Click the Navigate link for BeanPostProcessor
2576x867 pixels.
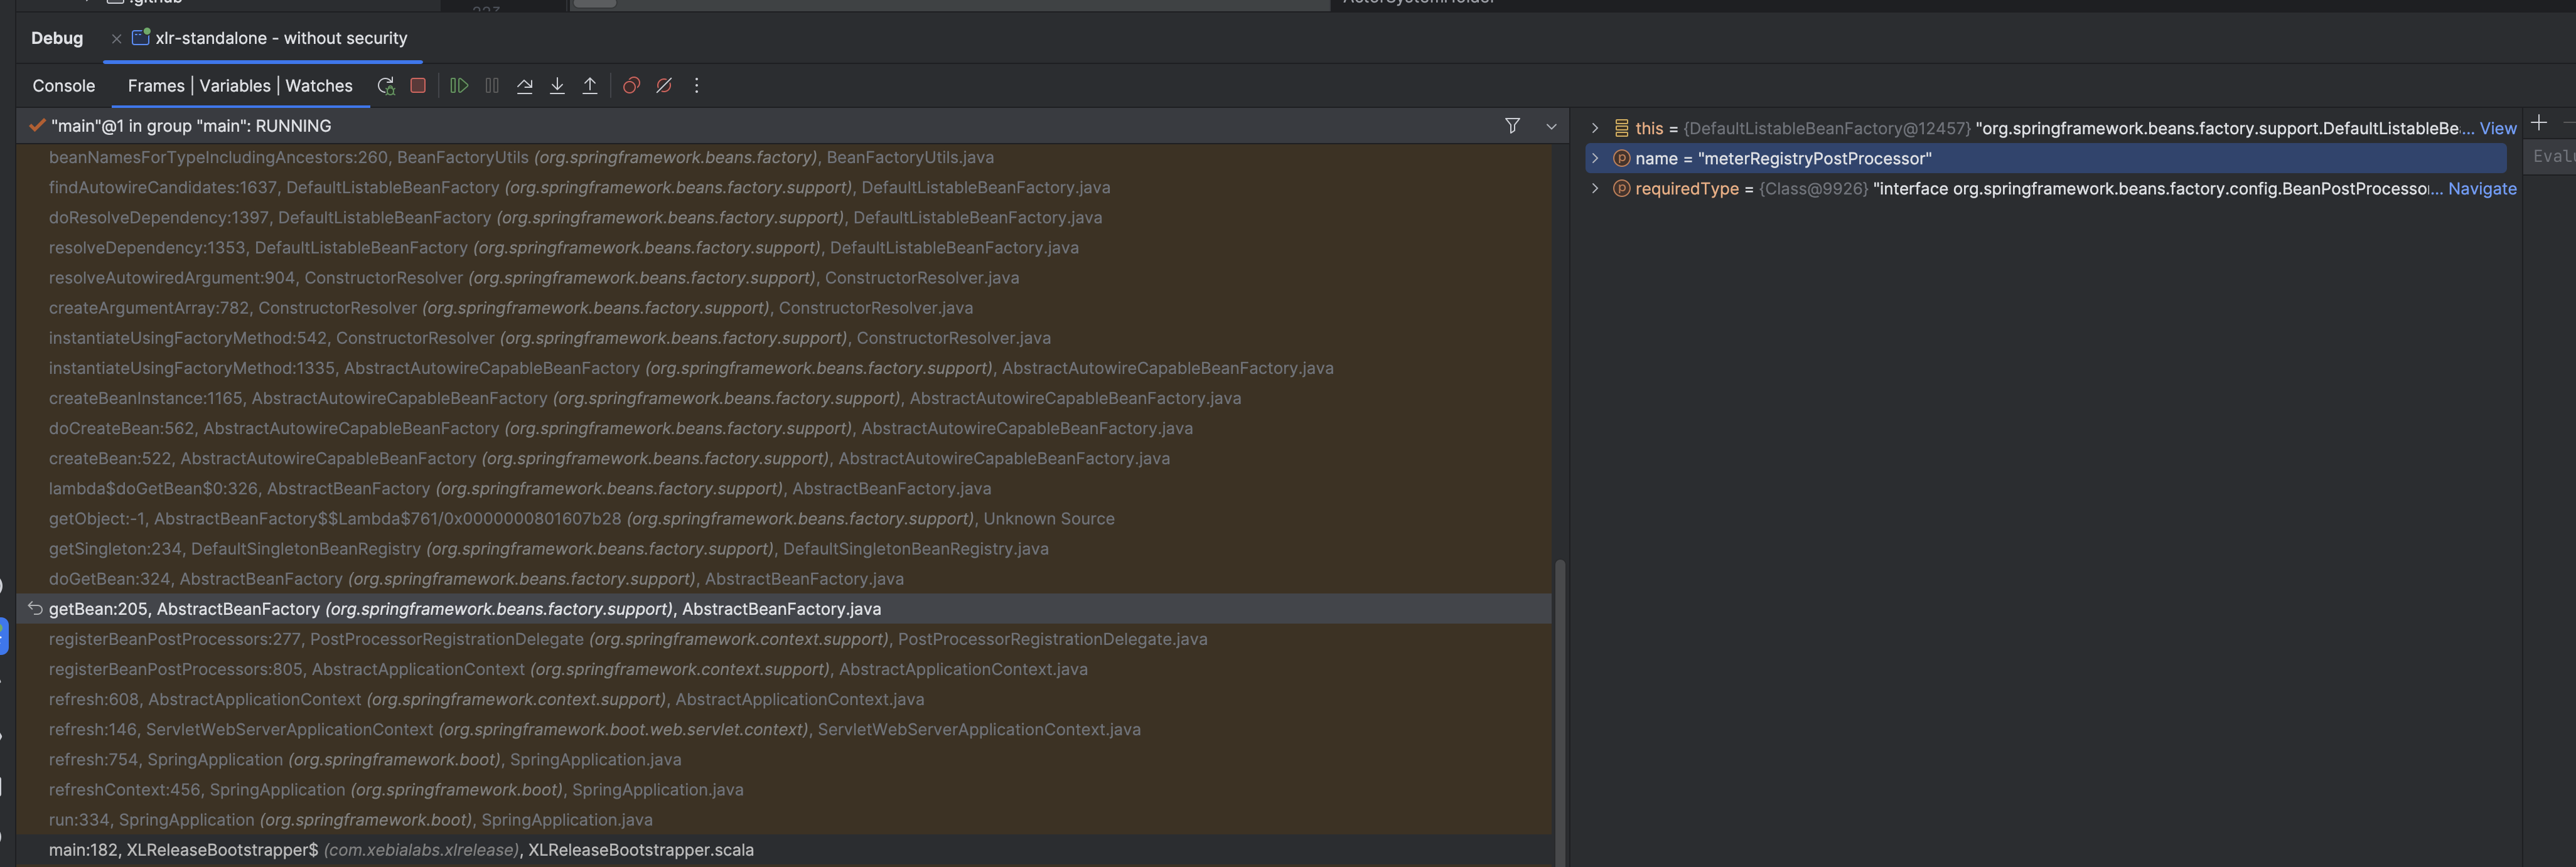click(2483, 188)
